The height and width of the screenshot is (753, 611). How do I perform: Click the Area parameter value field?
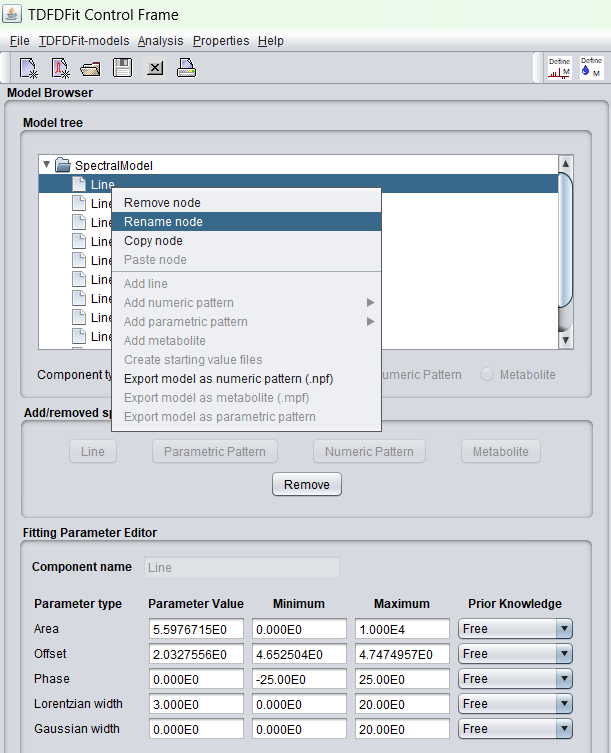(x=196, y=629)
